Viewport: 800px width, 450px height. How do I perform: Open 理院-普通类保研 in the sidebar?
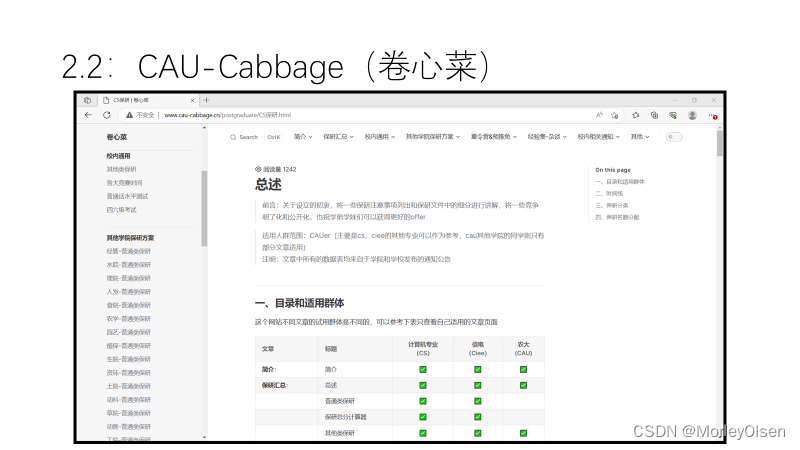[x=129, y=279]
